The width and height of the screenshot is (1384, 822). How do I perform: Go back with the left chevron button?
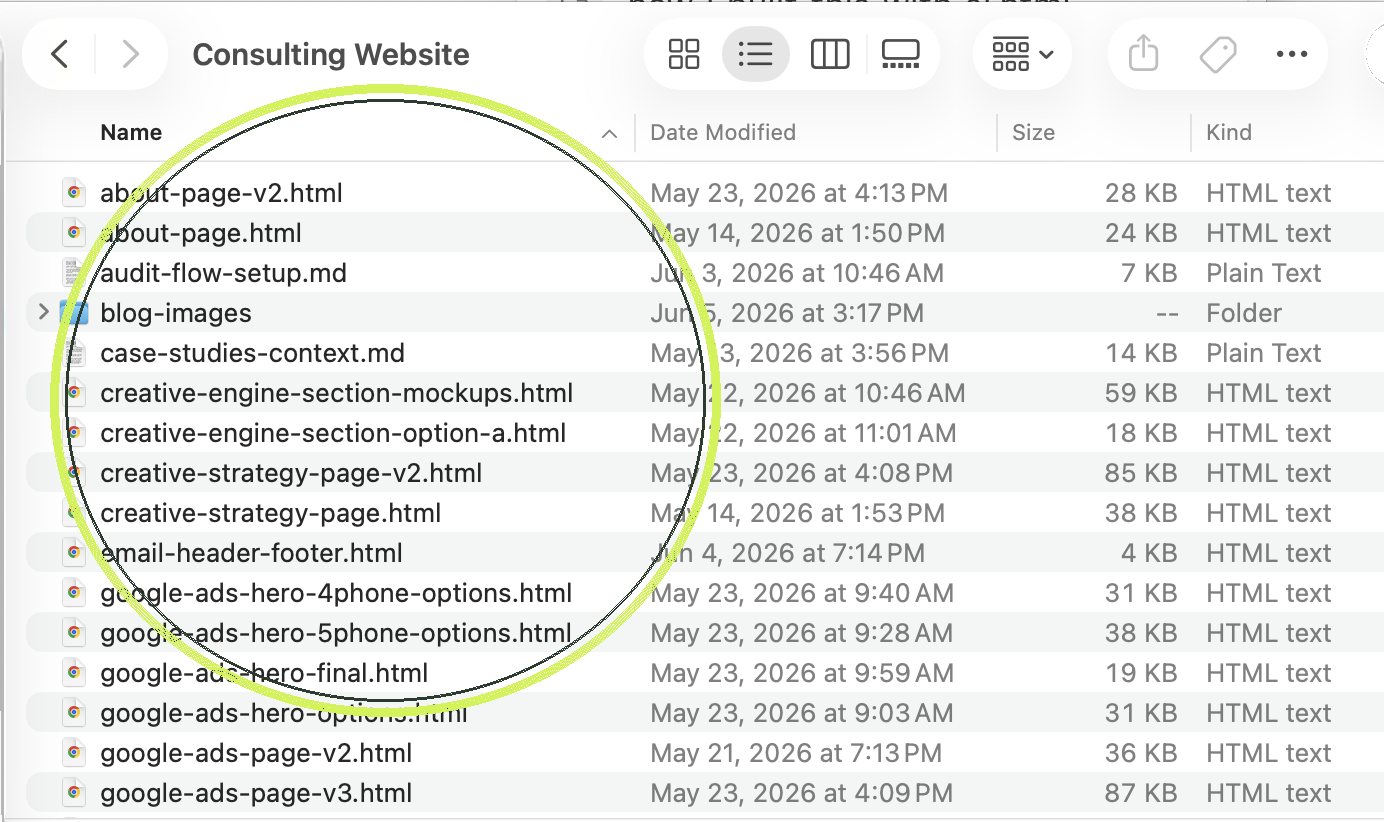point(60,54)
